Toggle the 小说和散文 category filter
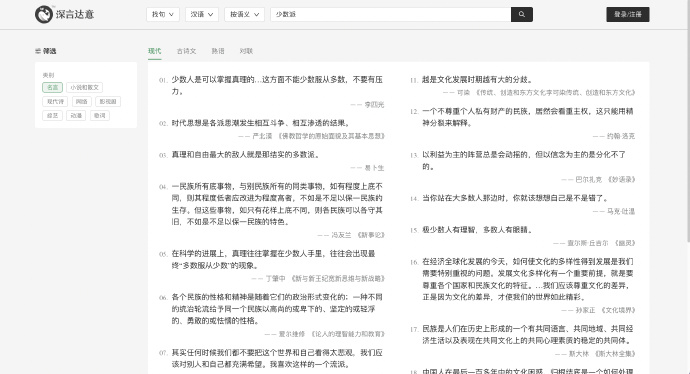Viewport: 690px width, 374px height. 84,88
